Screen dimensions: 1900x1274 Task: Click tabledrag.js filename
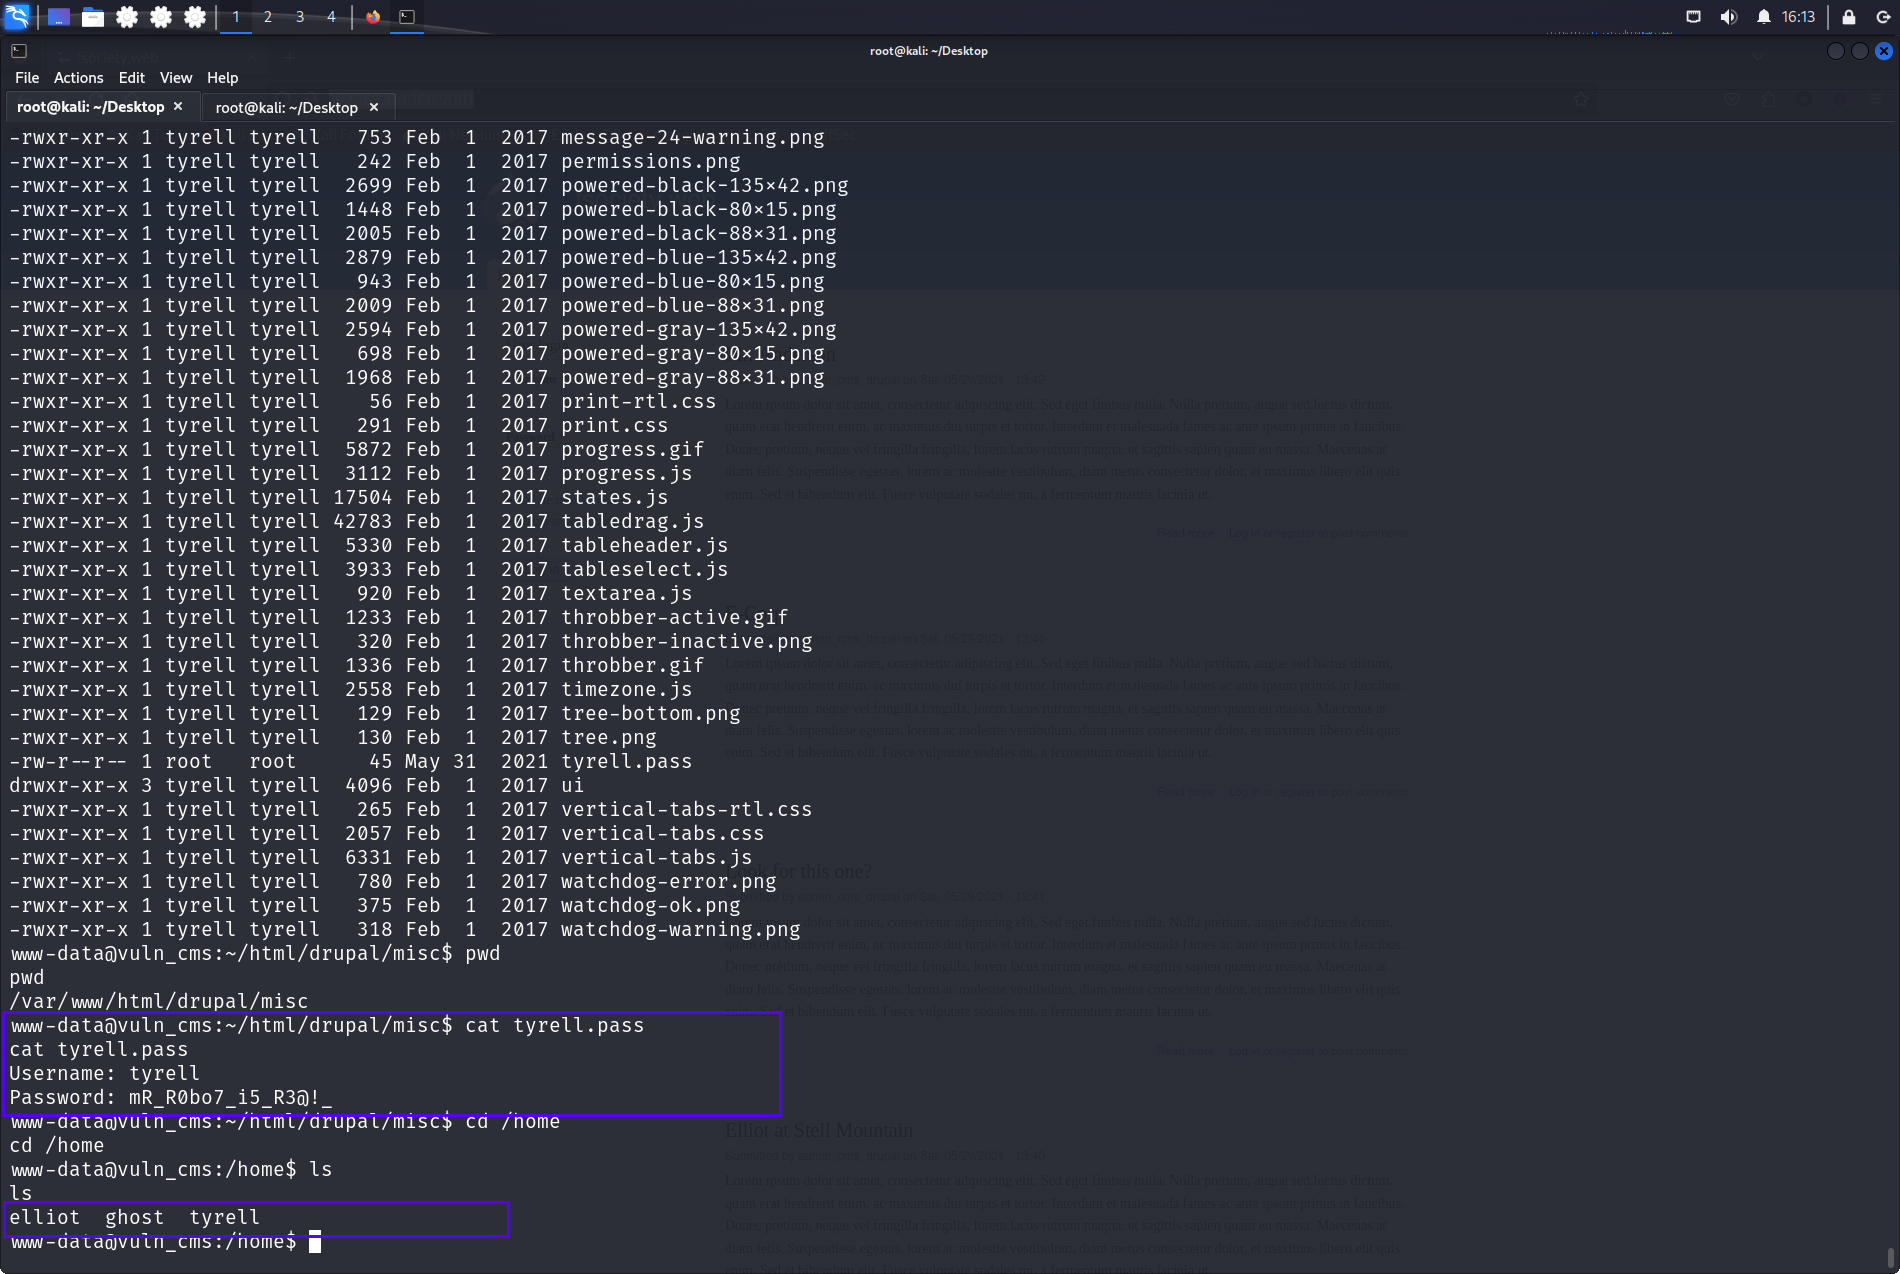click(x=632, y=522)
